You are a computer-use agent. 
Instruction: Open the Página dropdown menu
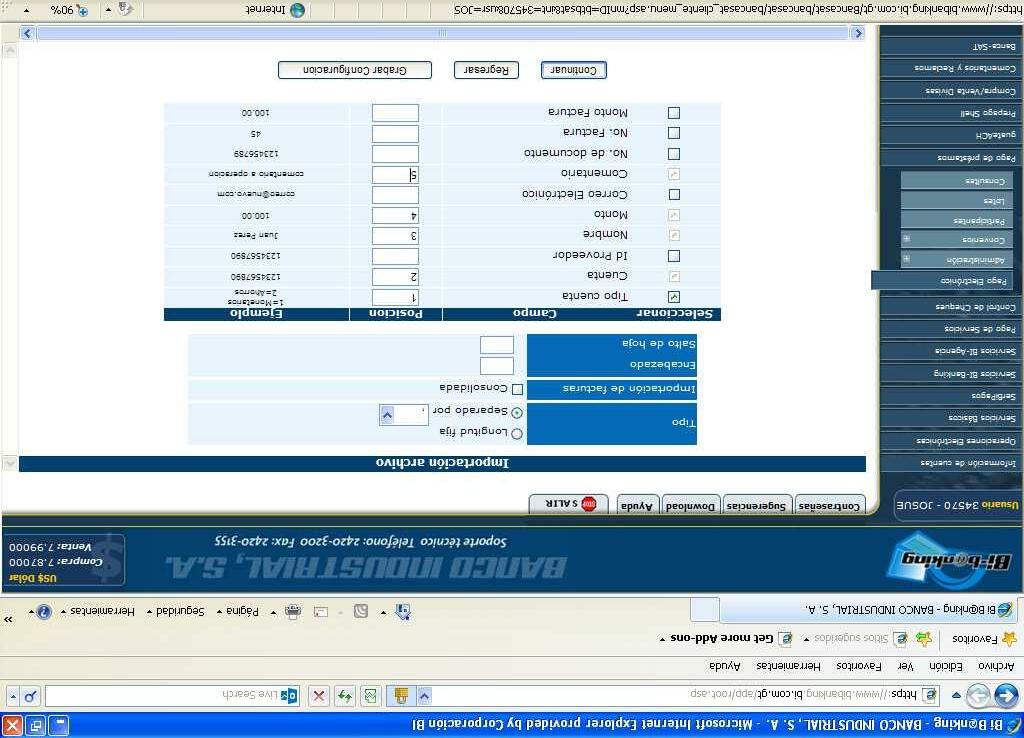[x=238, y=611]
